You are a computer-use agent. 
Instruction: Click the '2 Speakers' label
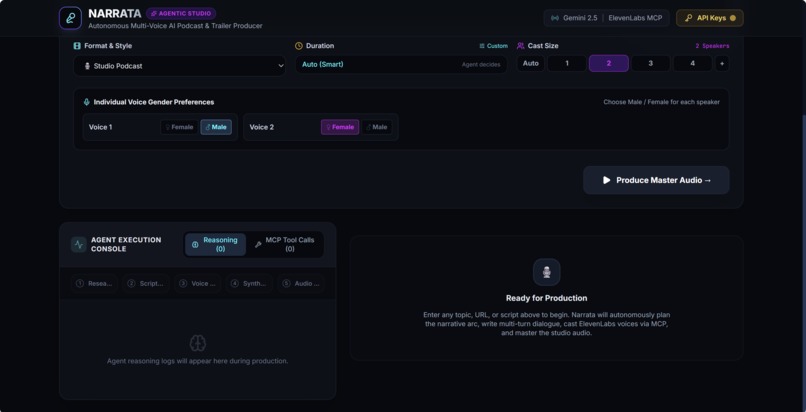tap(712, 46)
